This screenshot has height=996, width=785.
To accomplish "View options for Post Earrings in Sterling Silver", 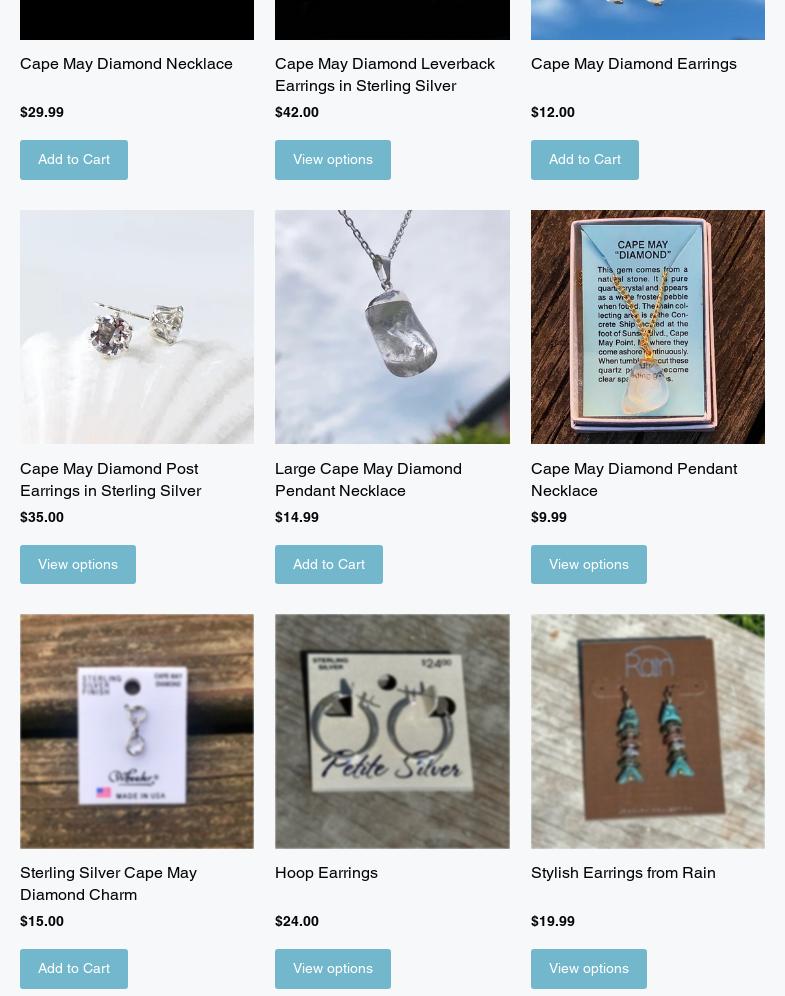I will pos(77,564).
